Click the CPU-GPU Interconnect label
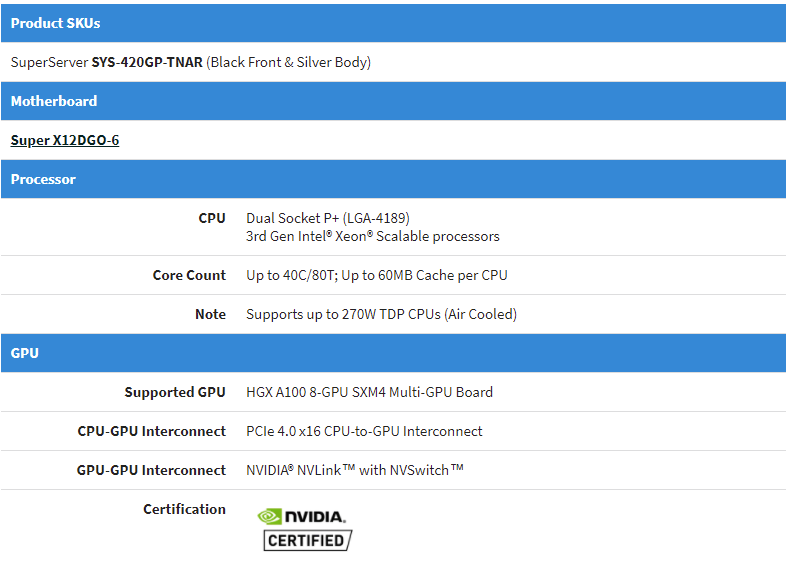The height and width of the screenshot is (568, 787). pyautogui.click(x=152, y=431)
